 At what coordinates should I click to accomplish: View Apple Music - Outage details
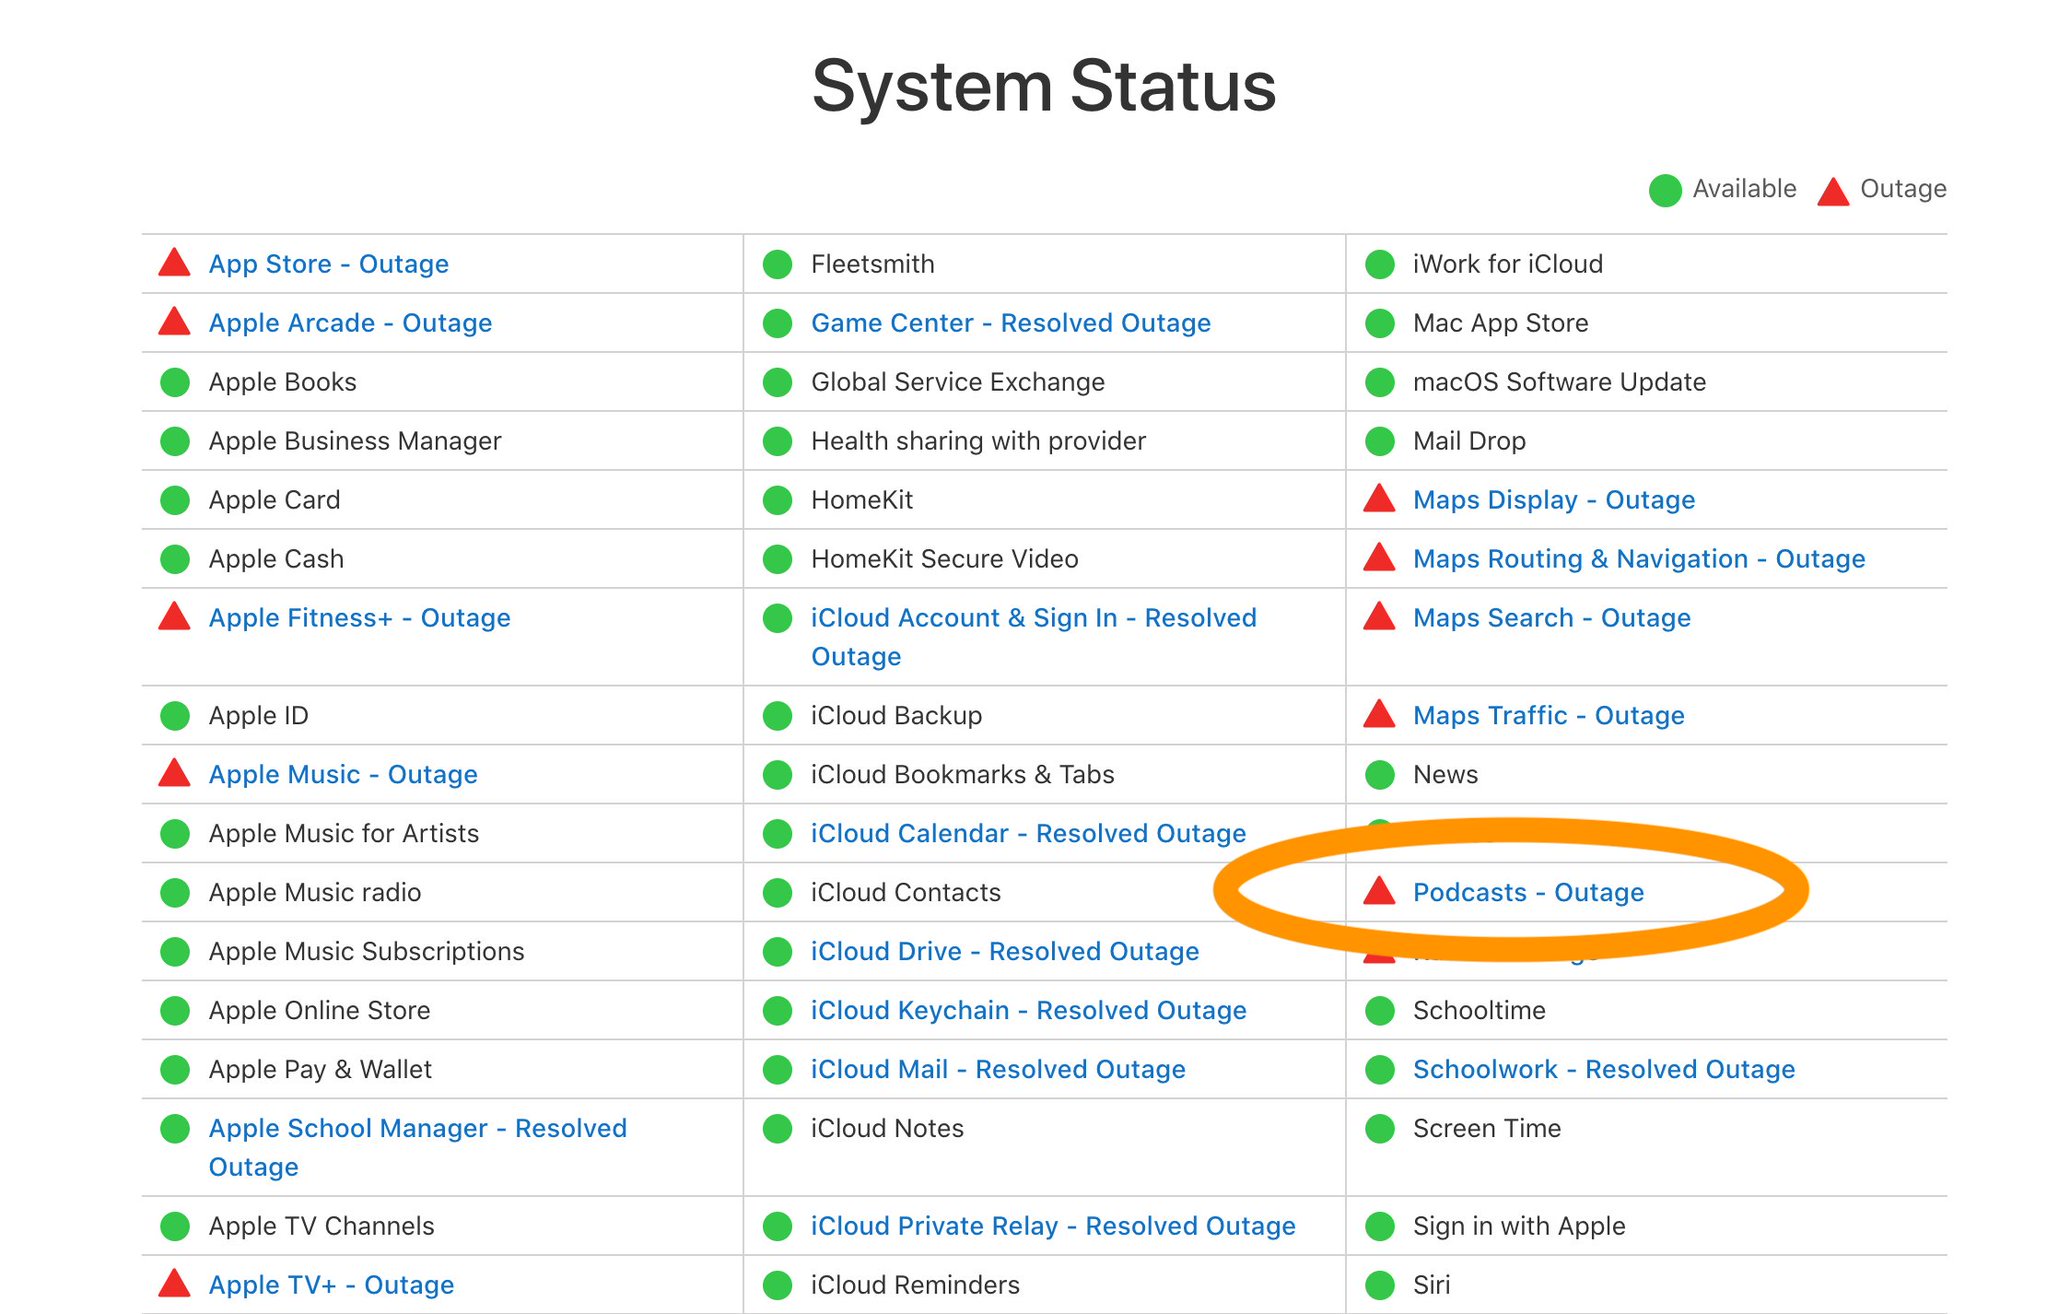coord(343,775)
